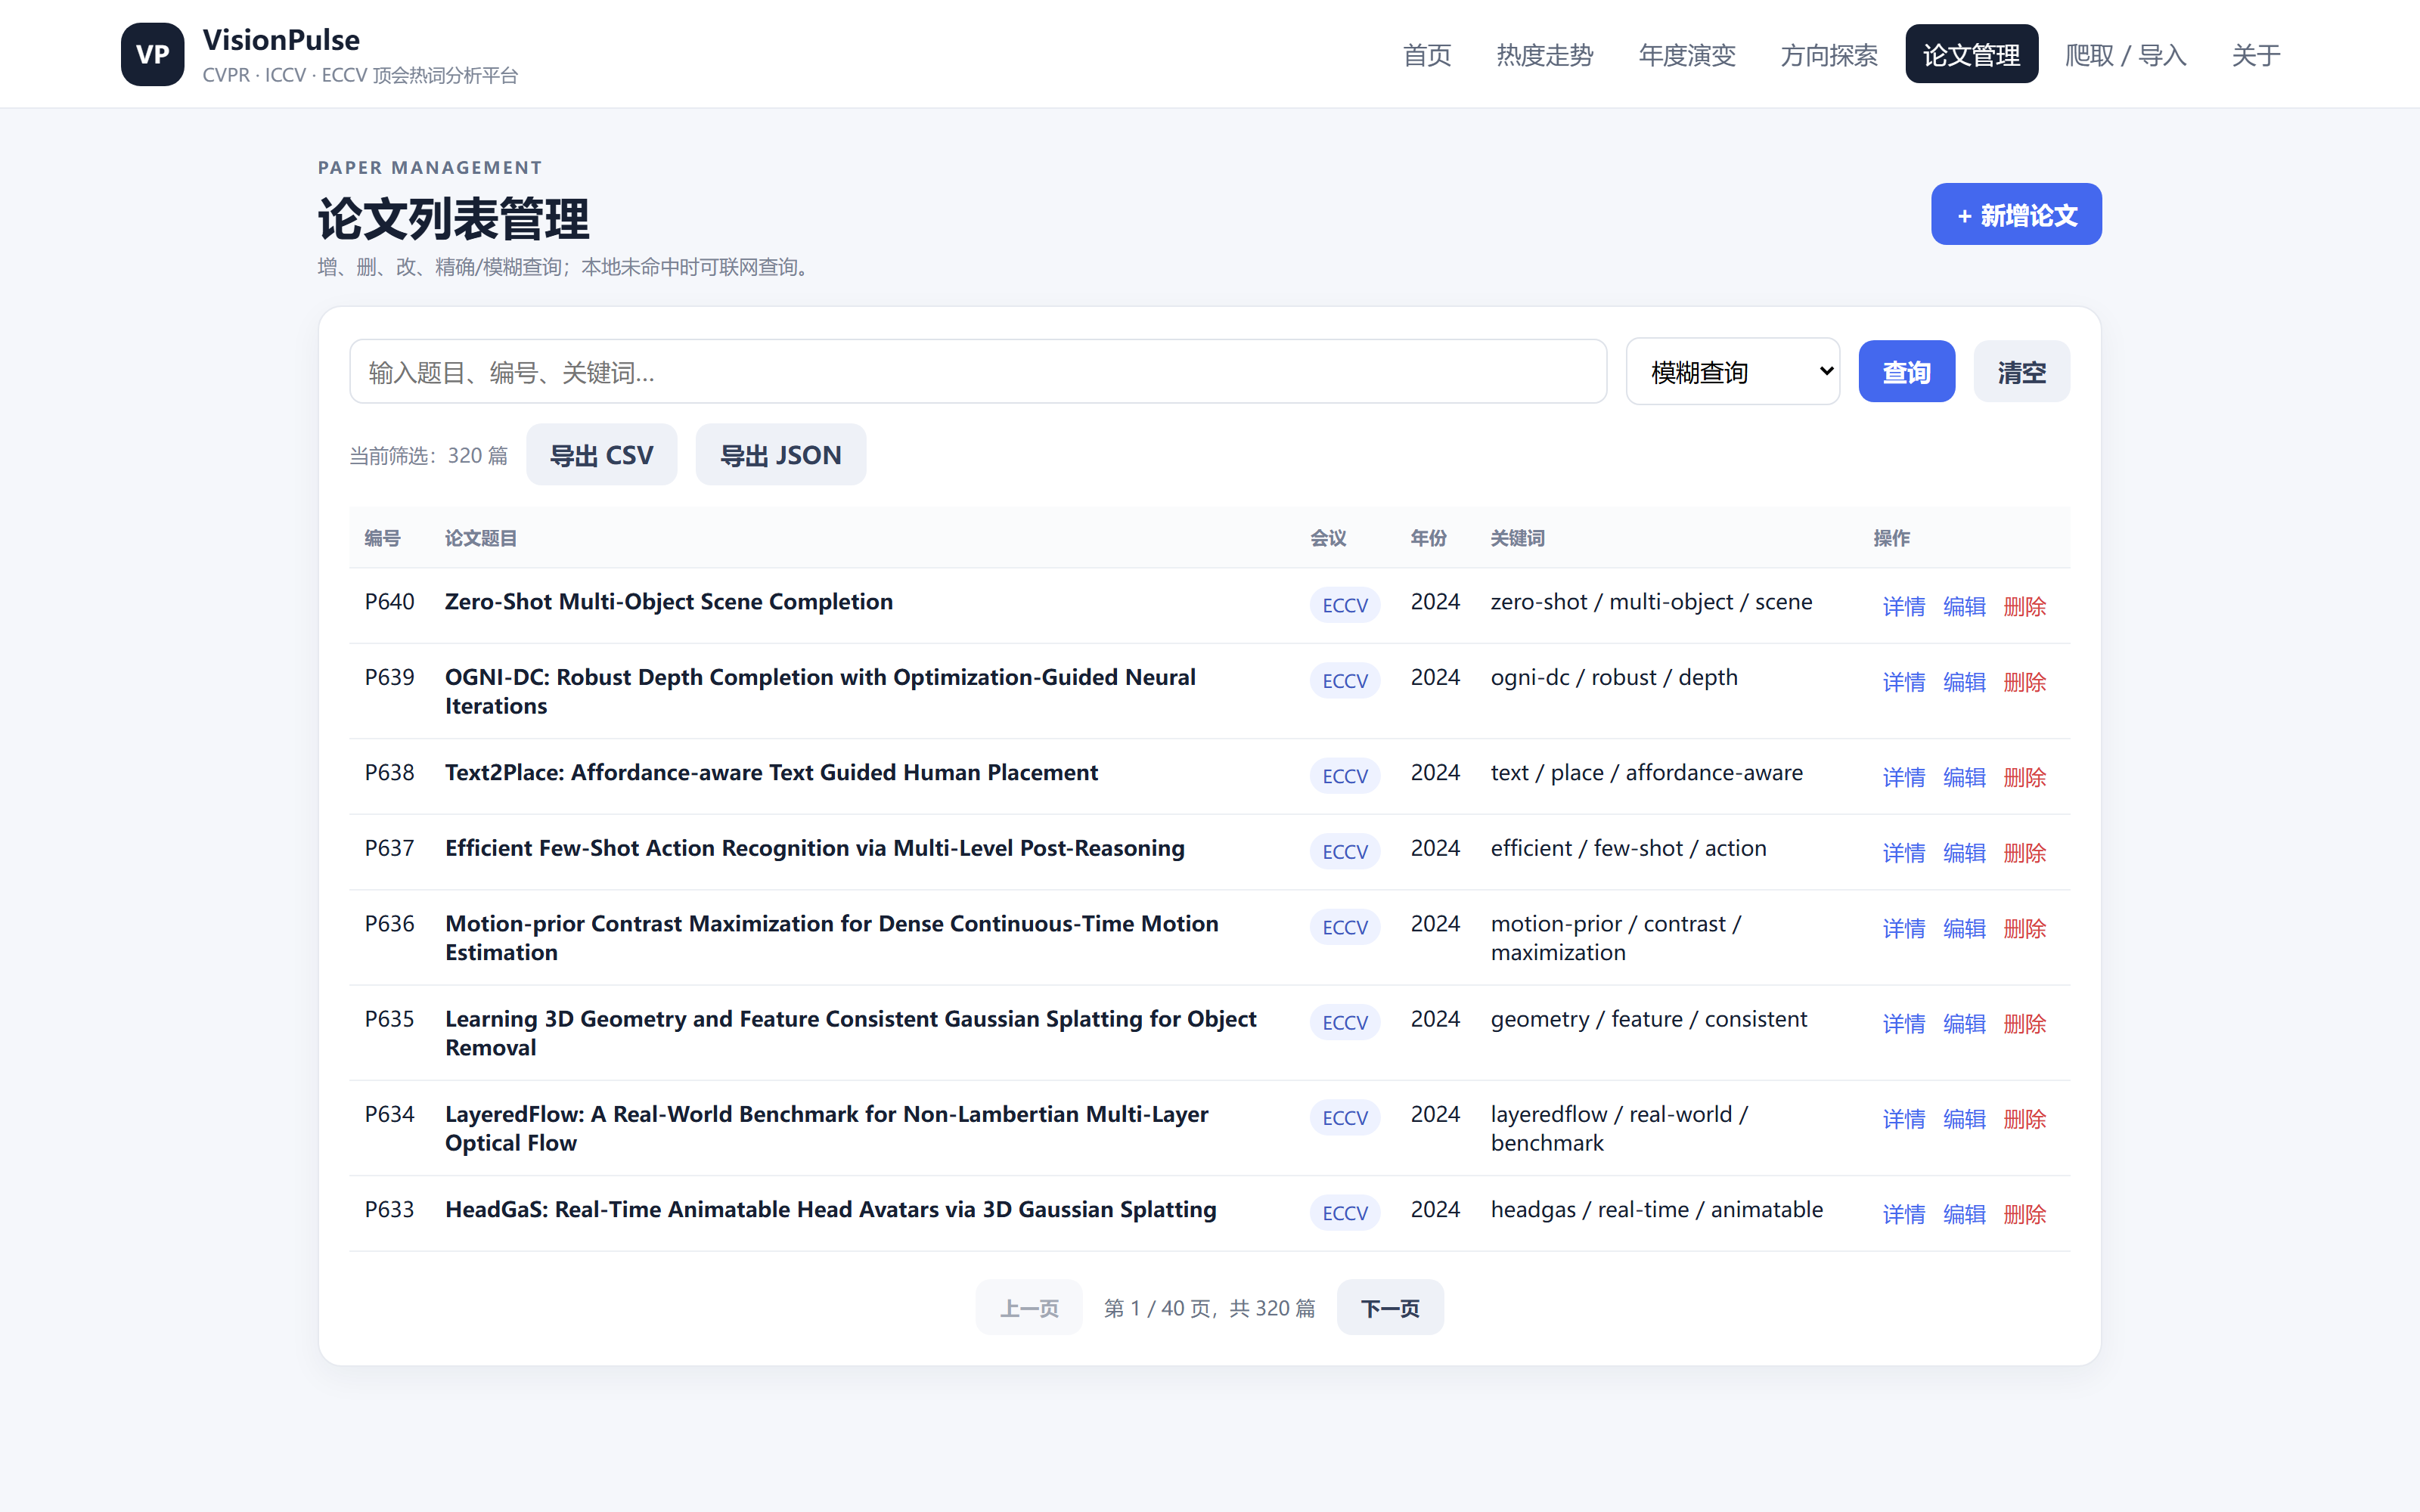Click the VisionPulse brand title
Screen dimensions: 2420x1512
[x=281, y=40]
